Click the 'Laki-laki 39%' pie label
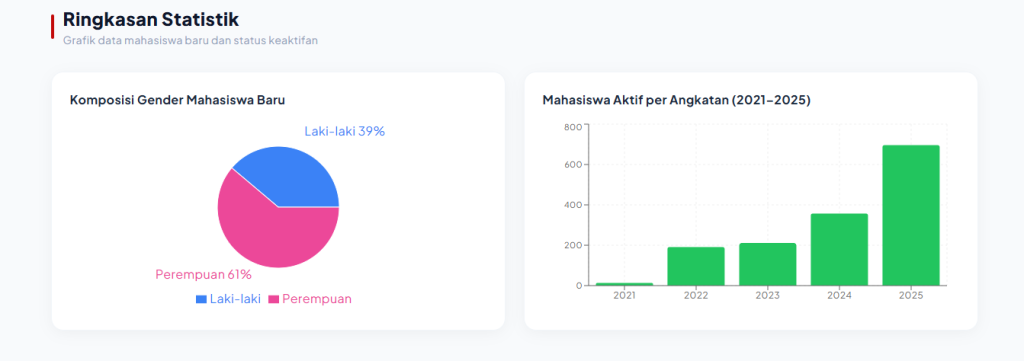This screenshot has width=1024, height=361. [345, 131]
